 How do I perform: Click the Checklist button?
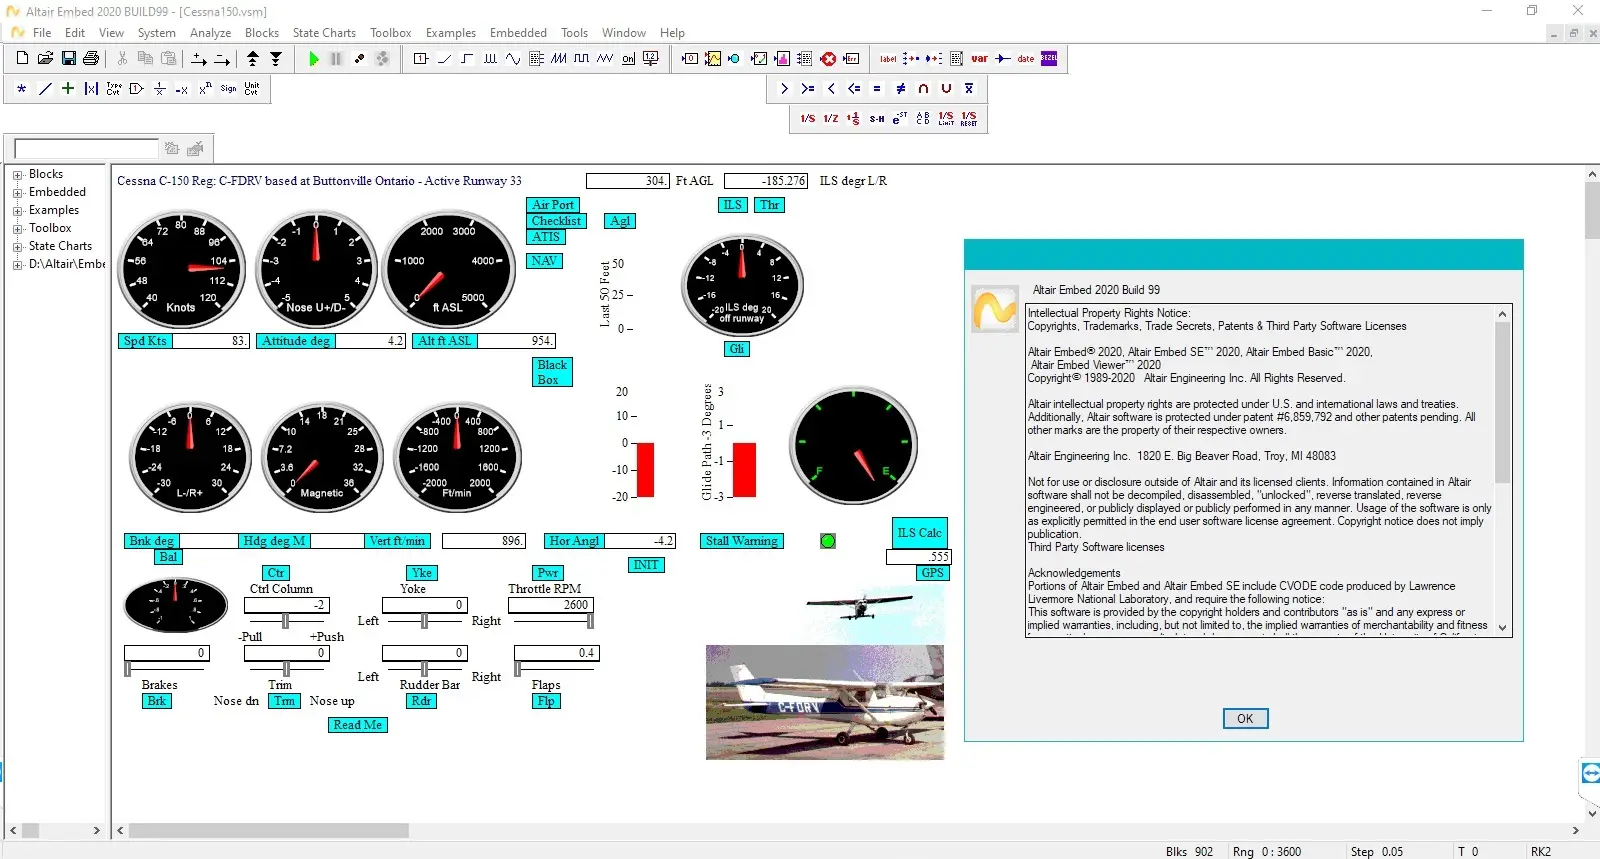point(556,221)
